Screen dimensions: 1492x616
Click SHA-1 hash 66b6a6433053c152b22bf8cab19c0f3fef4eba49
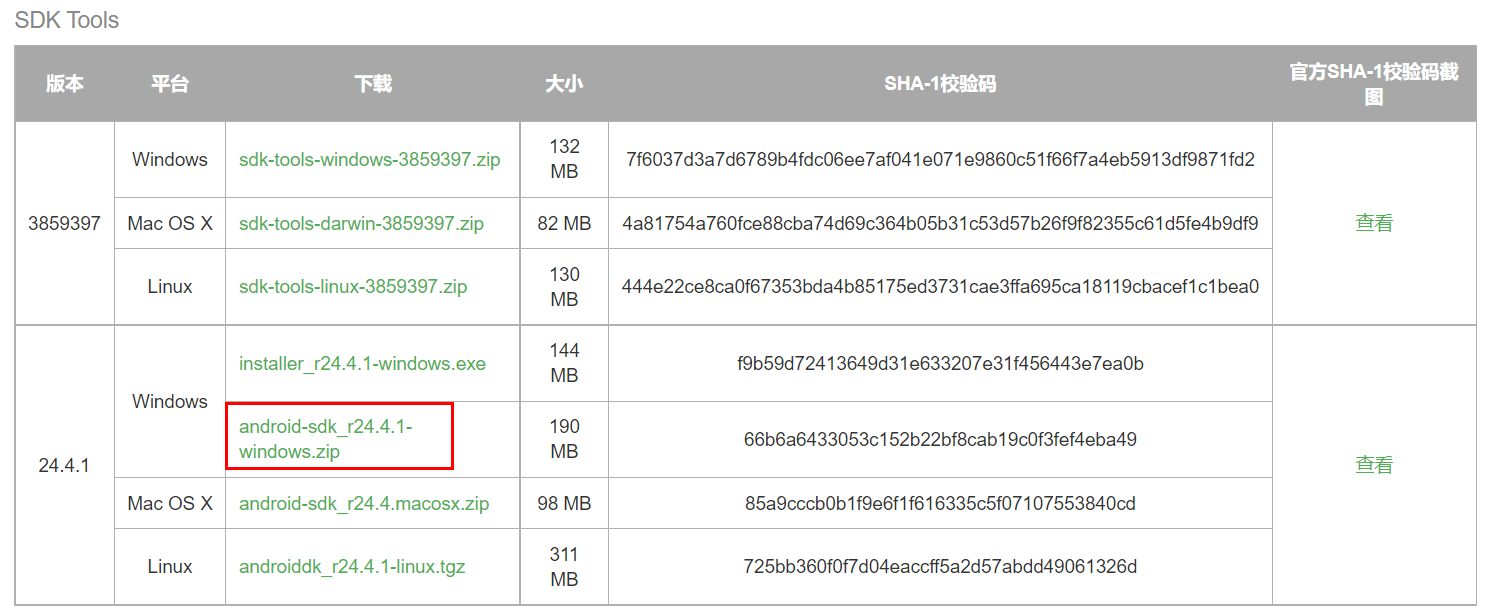click(940, 439)
